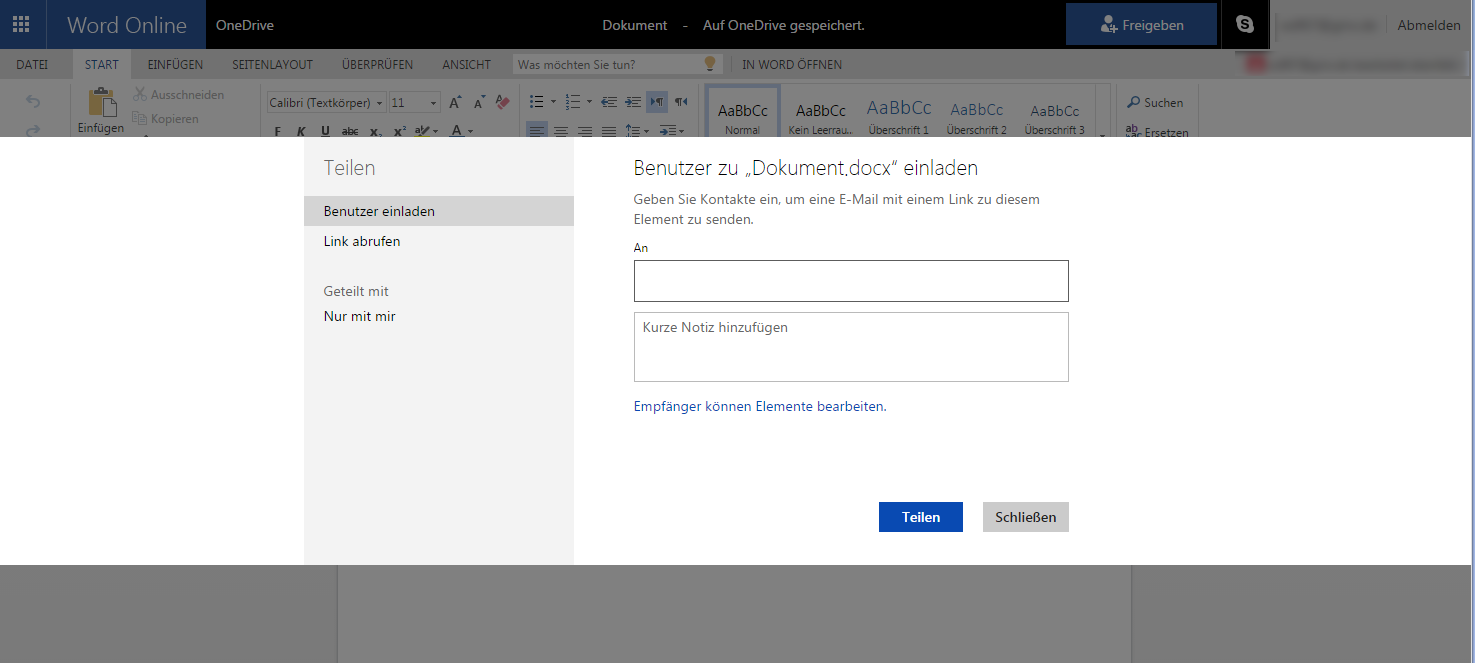Click the Schließen button

(1026, 517)
